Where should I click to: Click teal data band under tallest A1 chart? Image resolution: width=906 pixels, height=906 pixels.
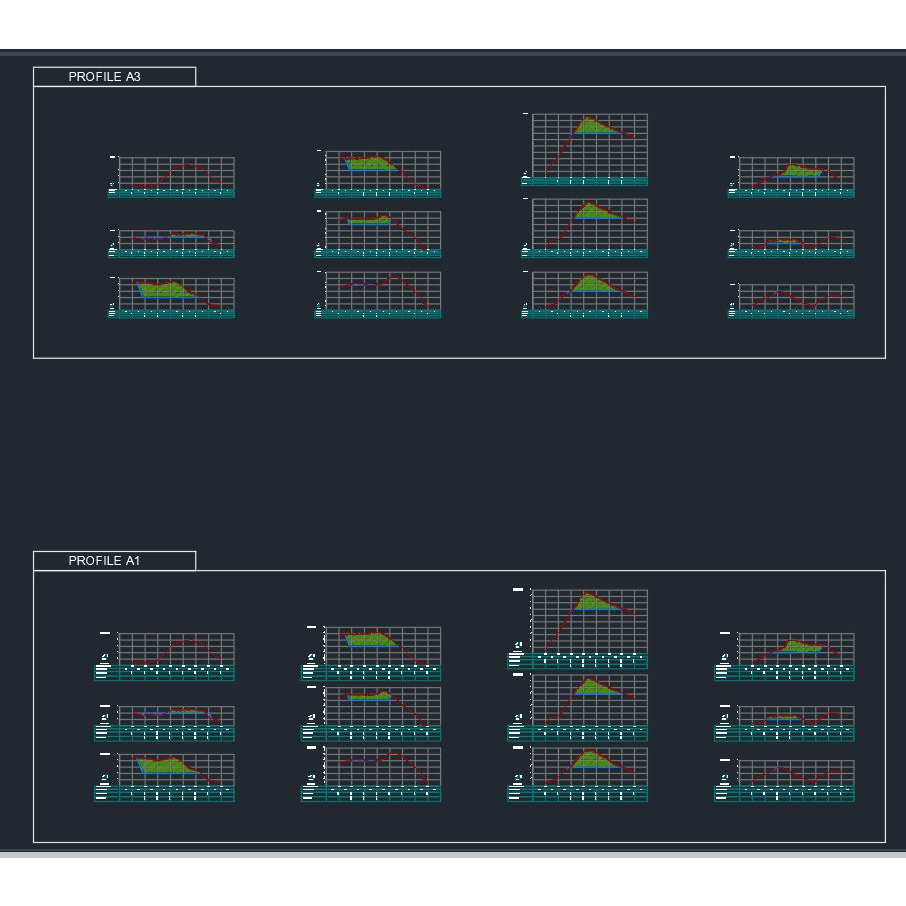(589, 661)
